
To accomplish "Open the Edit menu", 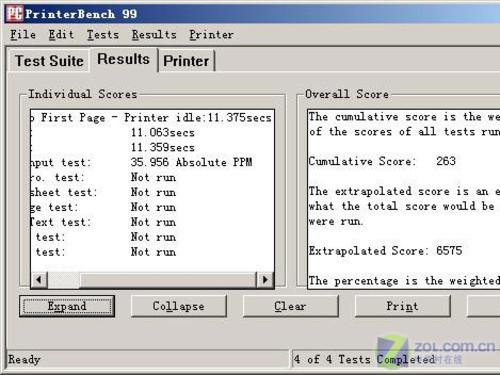I will pos(61,35).
